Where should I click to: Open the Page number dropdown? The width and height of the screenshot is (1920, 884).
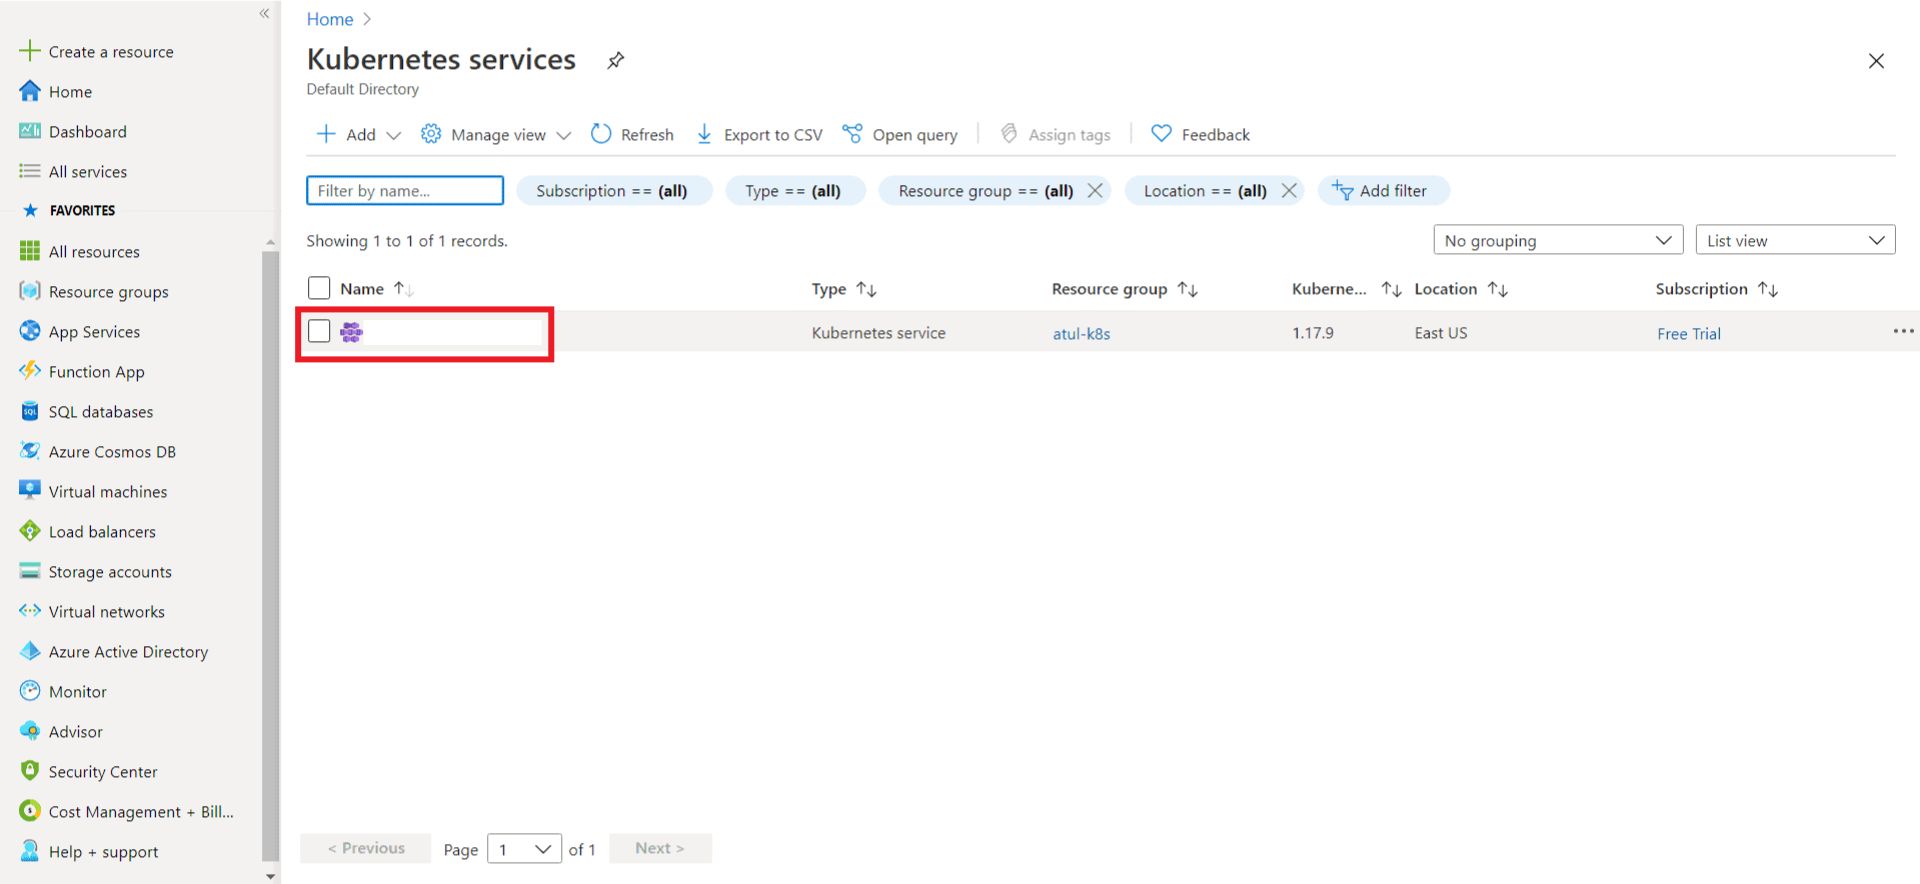click(524, 849)
